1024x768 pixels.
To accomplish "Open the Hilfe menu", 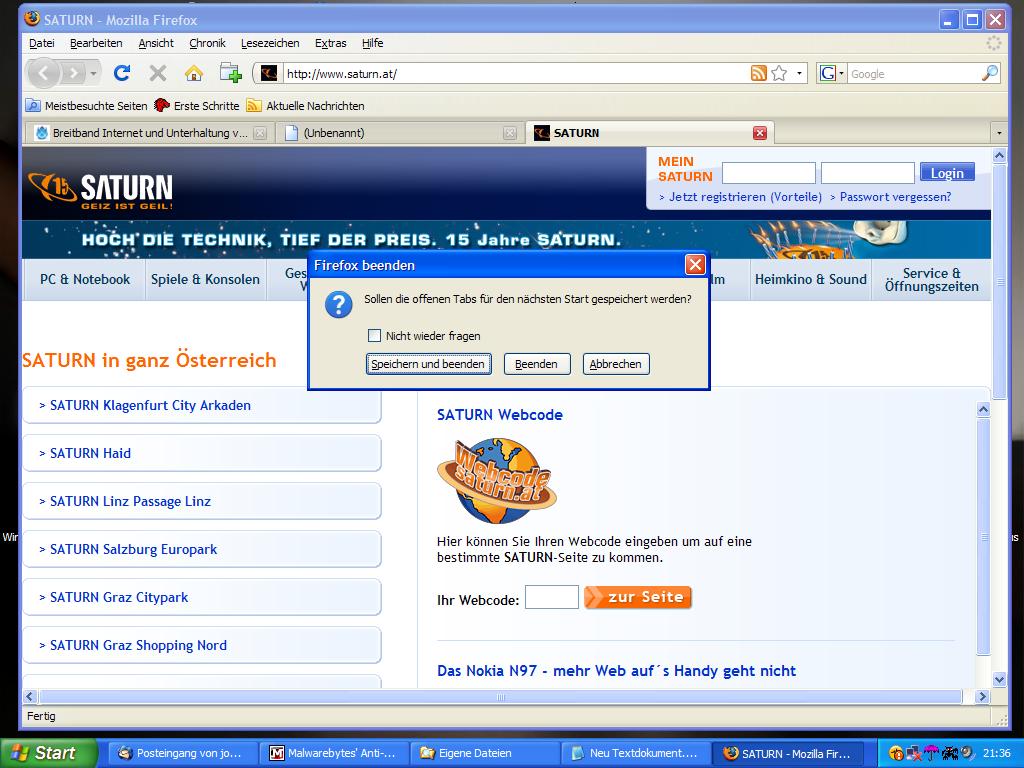I will [x=372, y=43].
